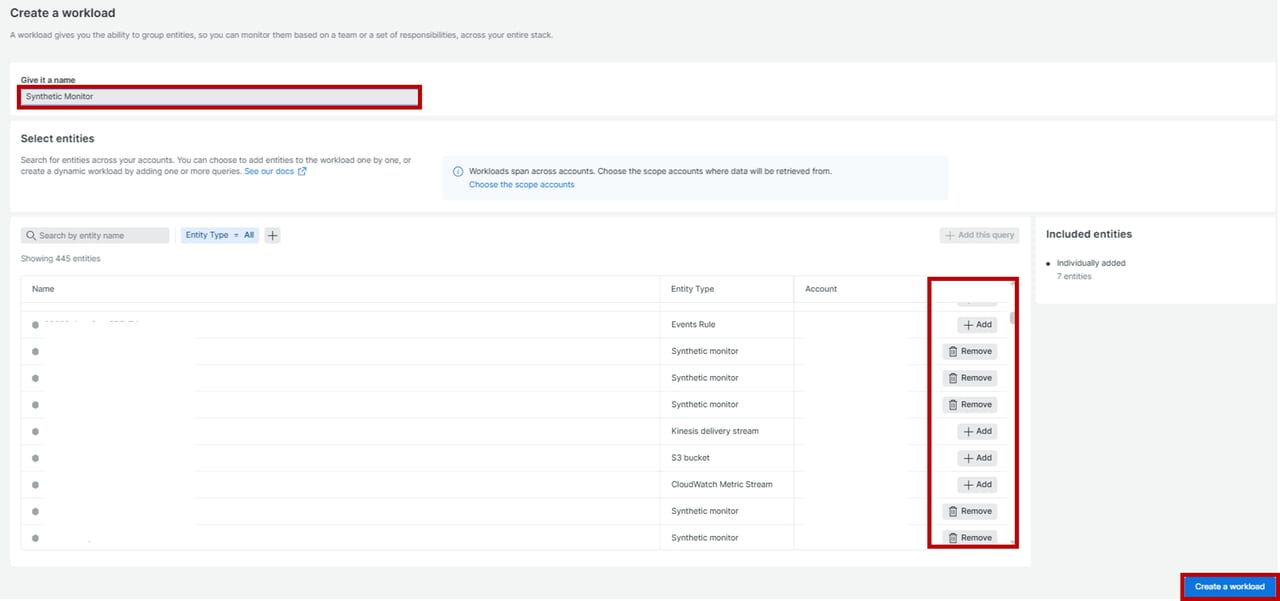Image resolution: width=1280 pixels, height=601 pixels.
Task: Click the info icon in the scope accounts notice
Action: 458,171
